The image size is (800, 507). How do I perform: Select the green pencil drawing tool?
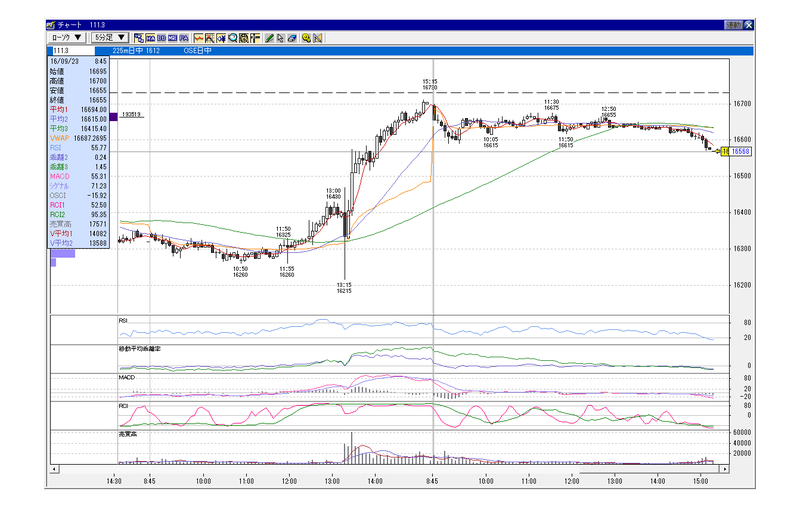click(269, 38)
